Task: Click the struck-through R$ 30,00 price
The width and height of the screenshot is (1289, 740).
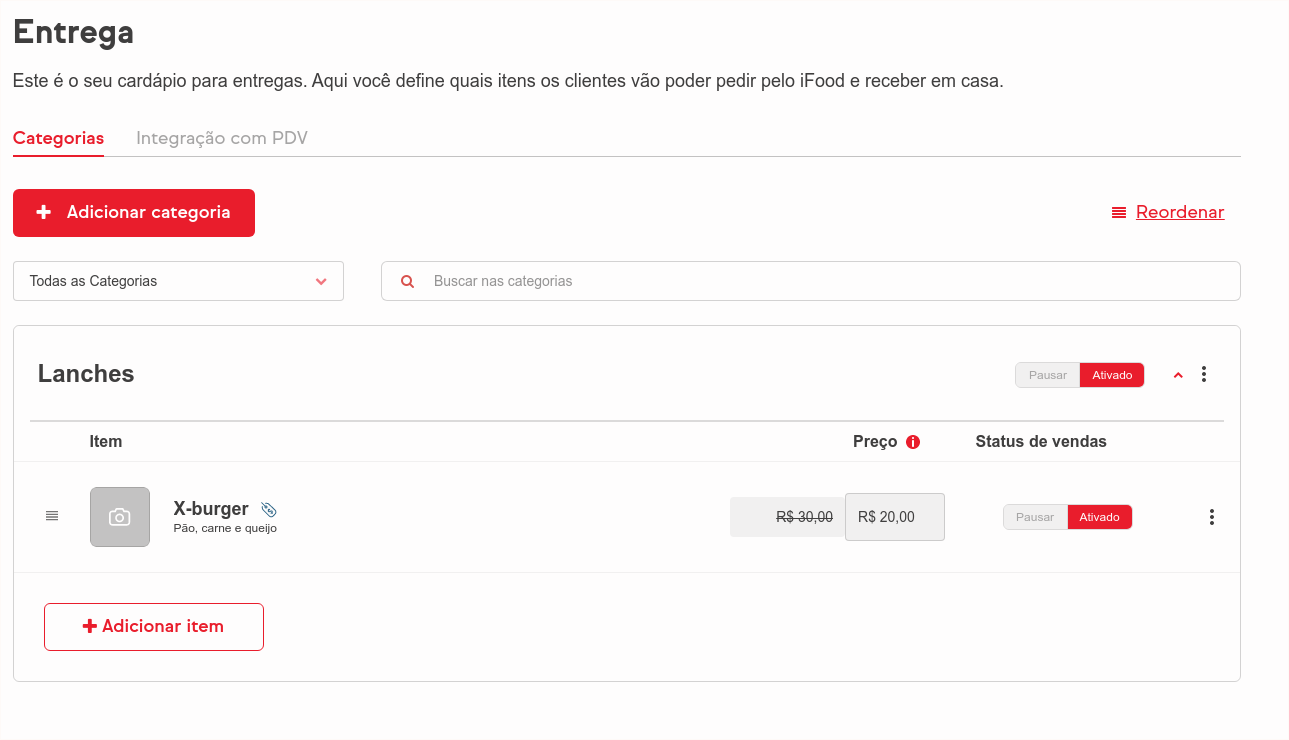Action: point(804,517)
